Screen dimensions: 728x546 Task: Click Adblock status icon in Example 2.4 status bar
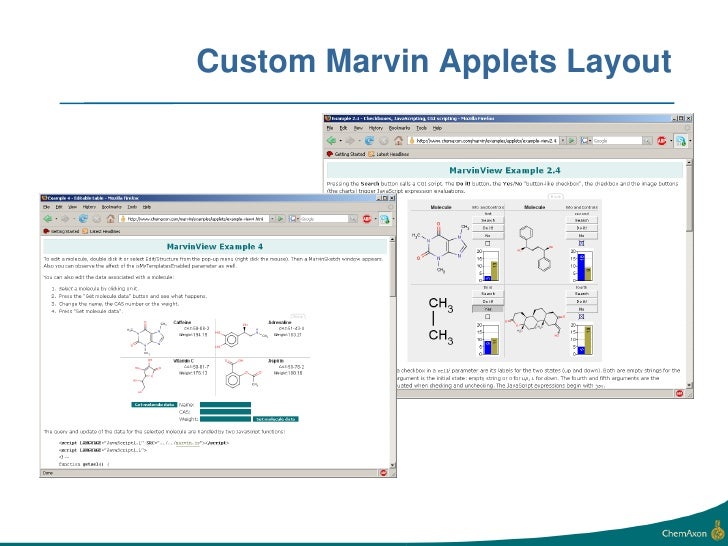click(x=680, y=393)
